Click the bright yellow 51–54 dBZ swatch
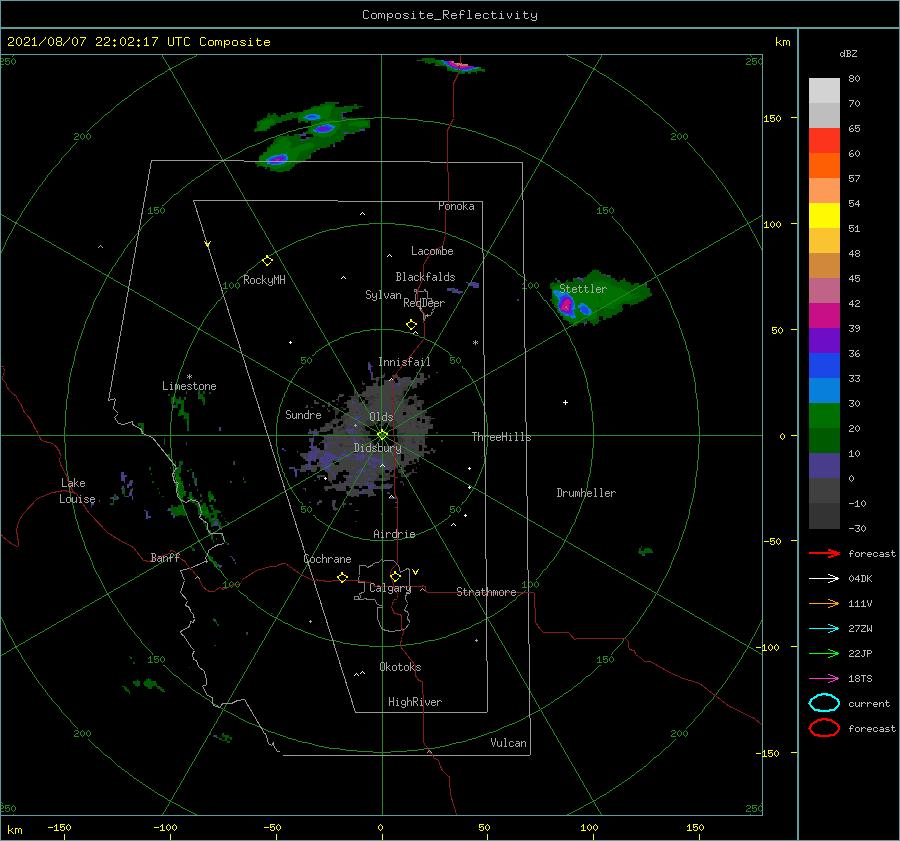The image size is (900, 841). pos(824,215)
